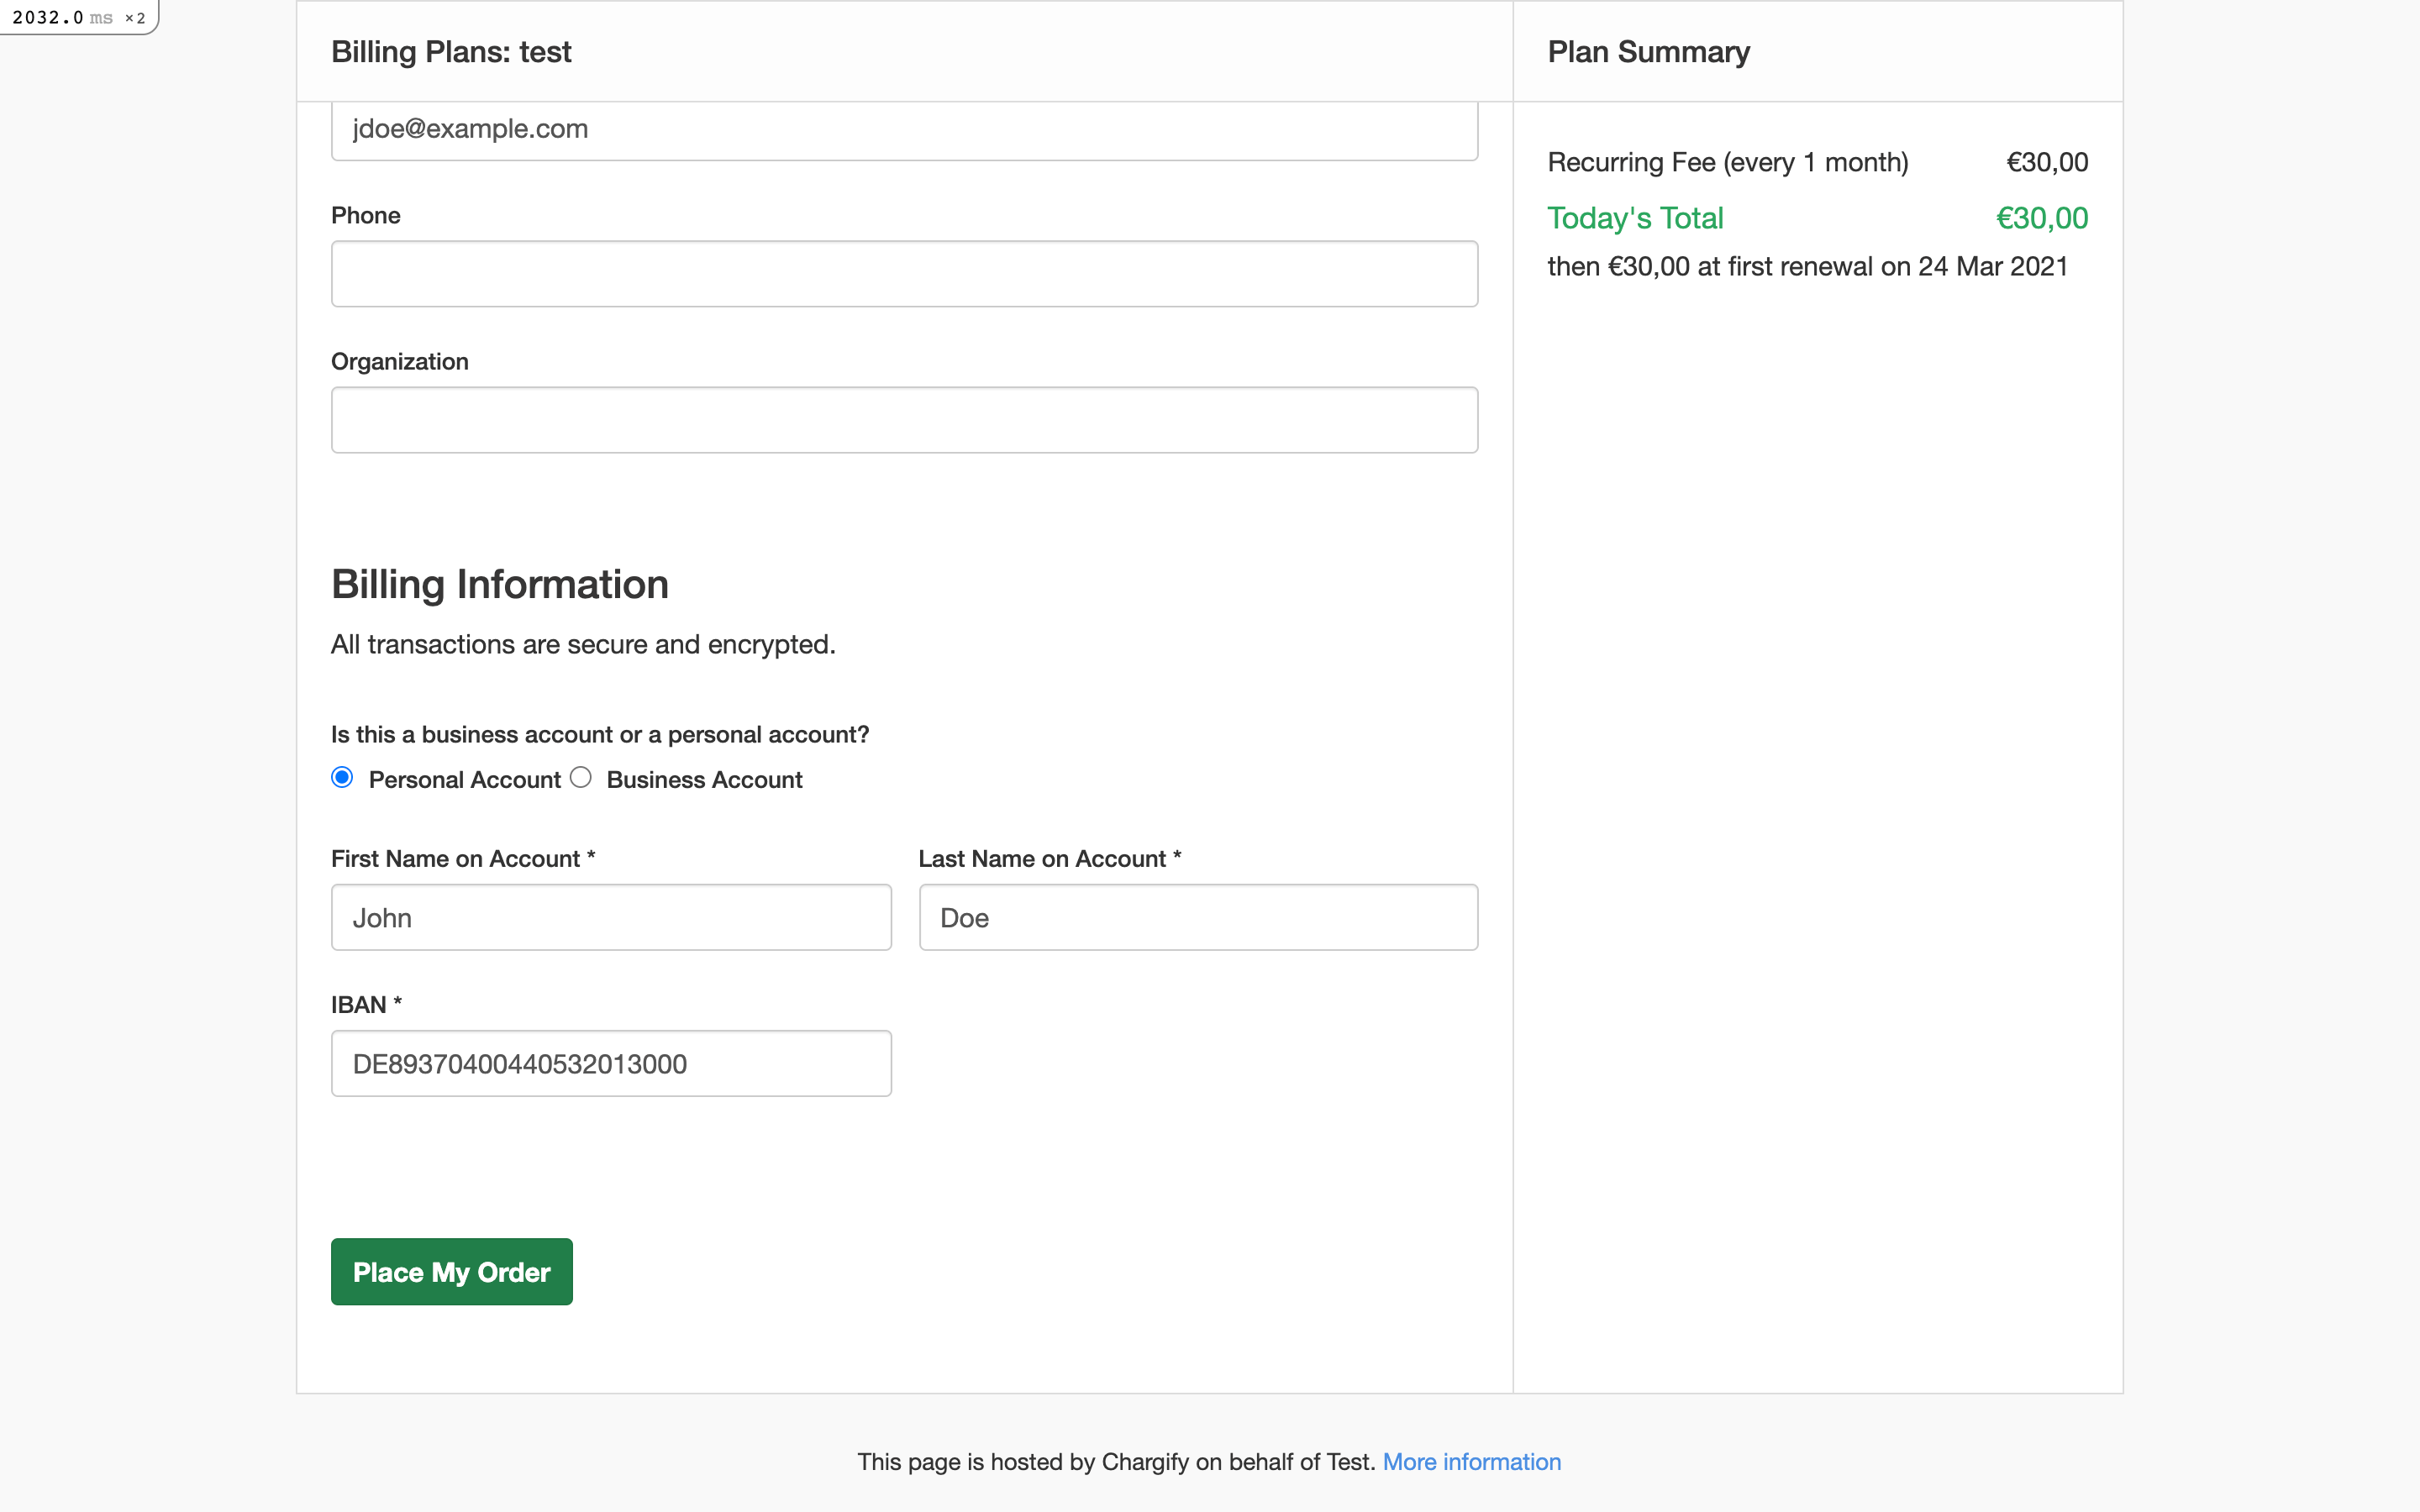
Task: Select the Personal Account radio button
Action: tap(341, 777)
